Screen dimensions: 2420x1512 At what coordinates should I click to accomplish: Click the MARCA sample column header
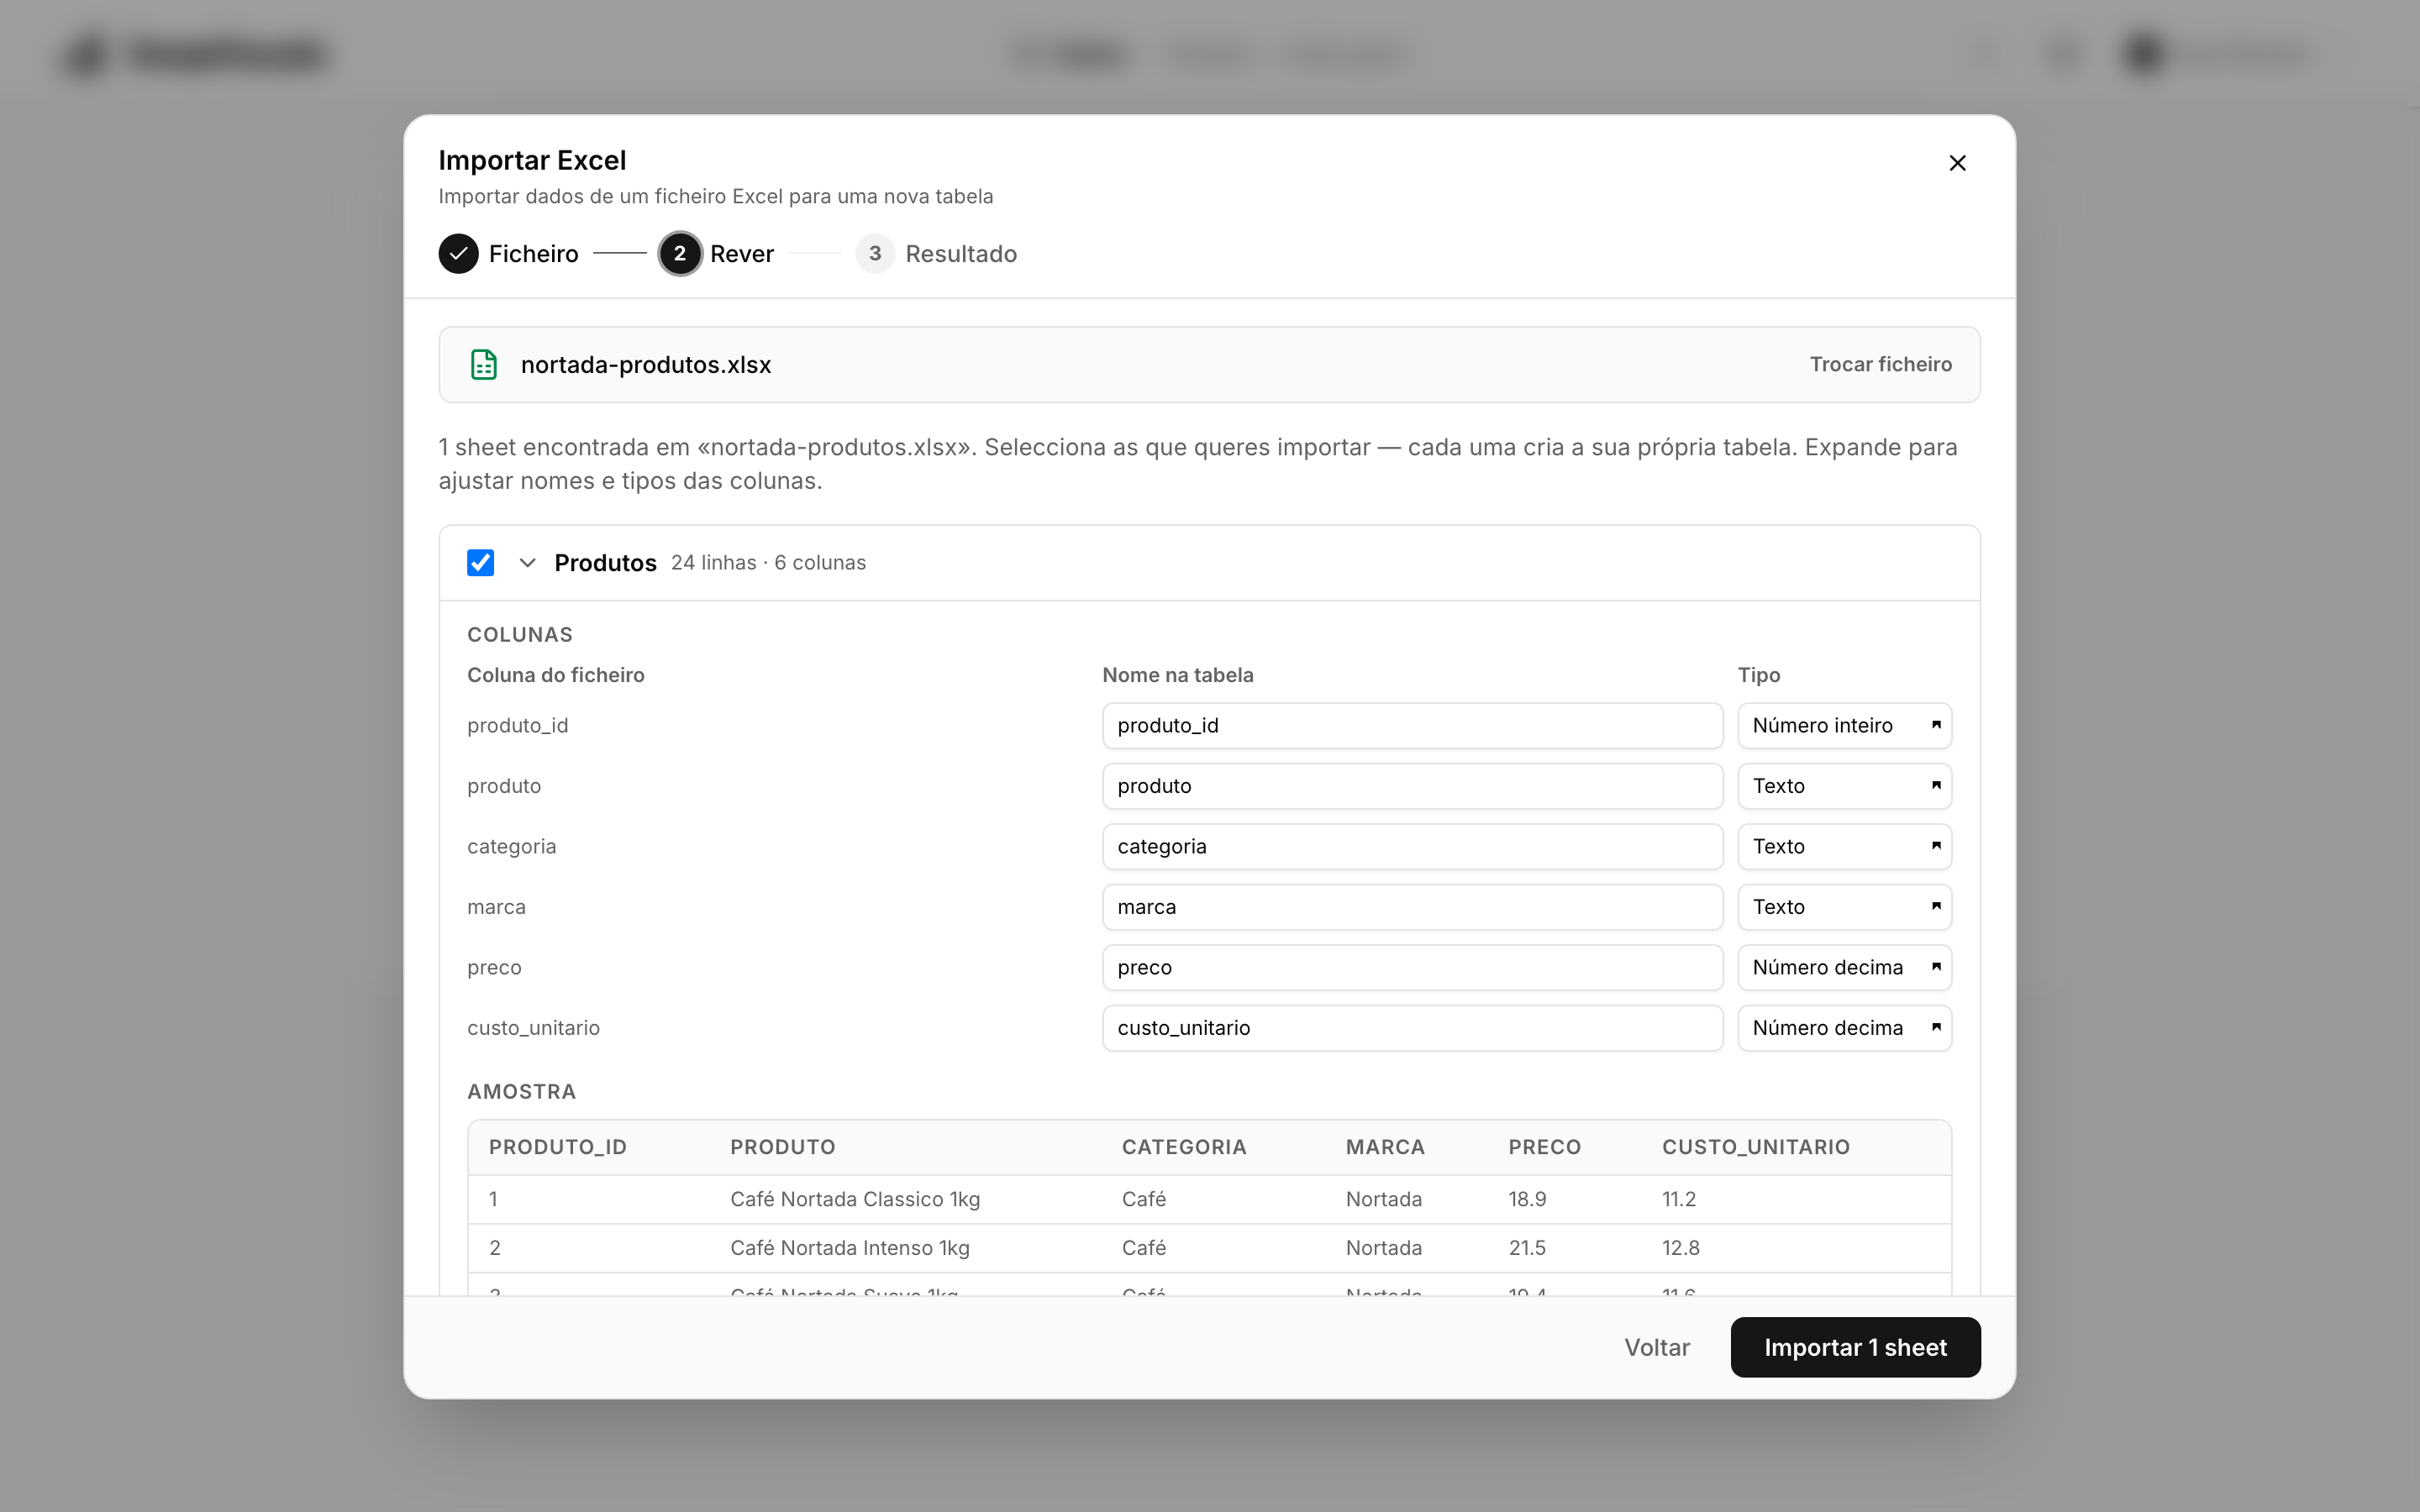click(1385, 1148)
